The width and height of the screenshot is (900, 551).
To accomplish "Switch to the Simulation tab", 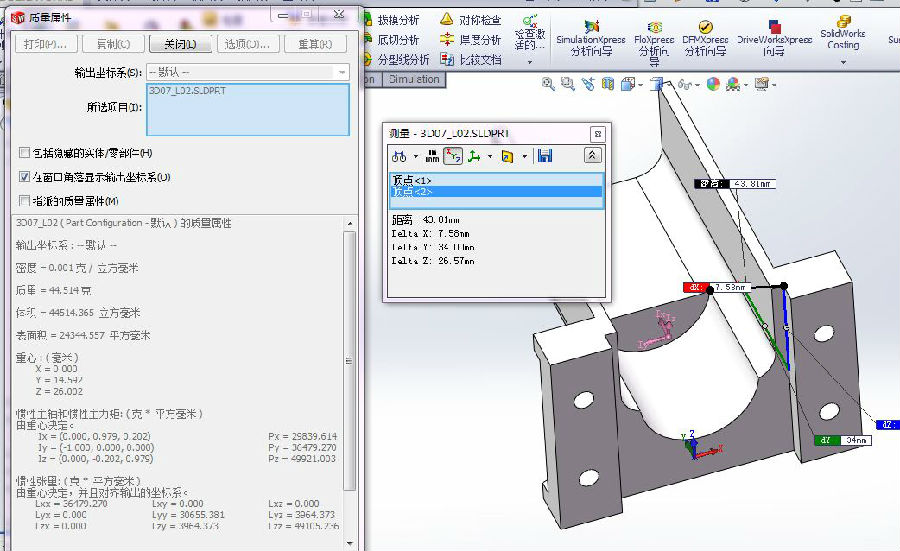I will 414,79.
